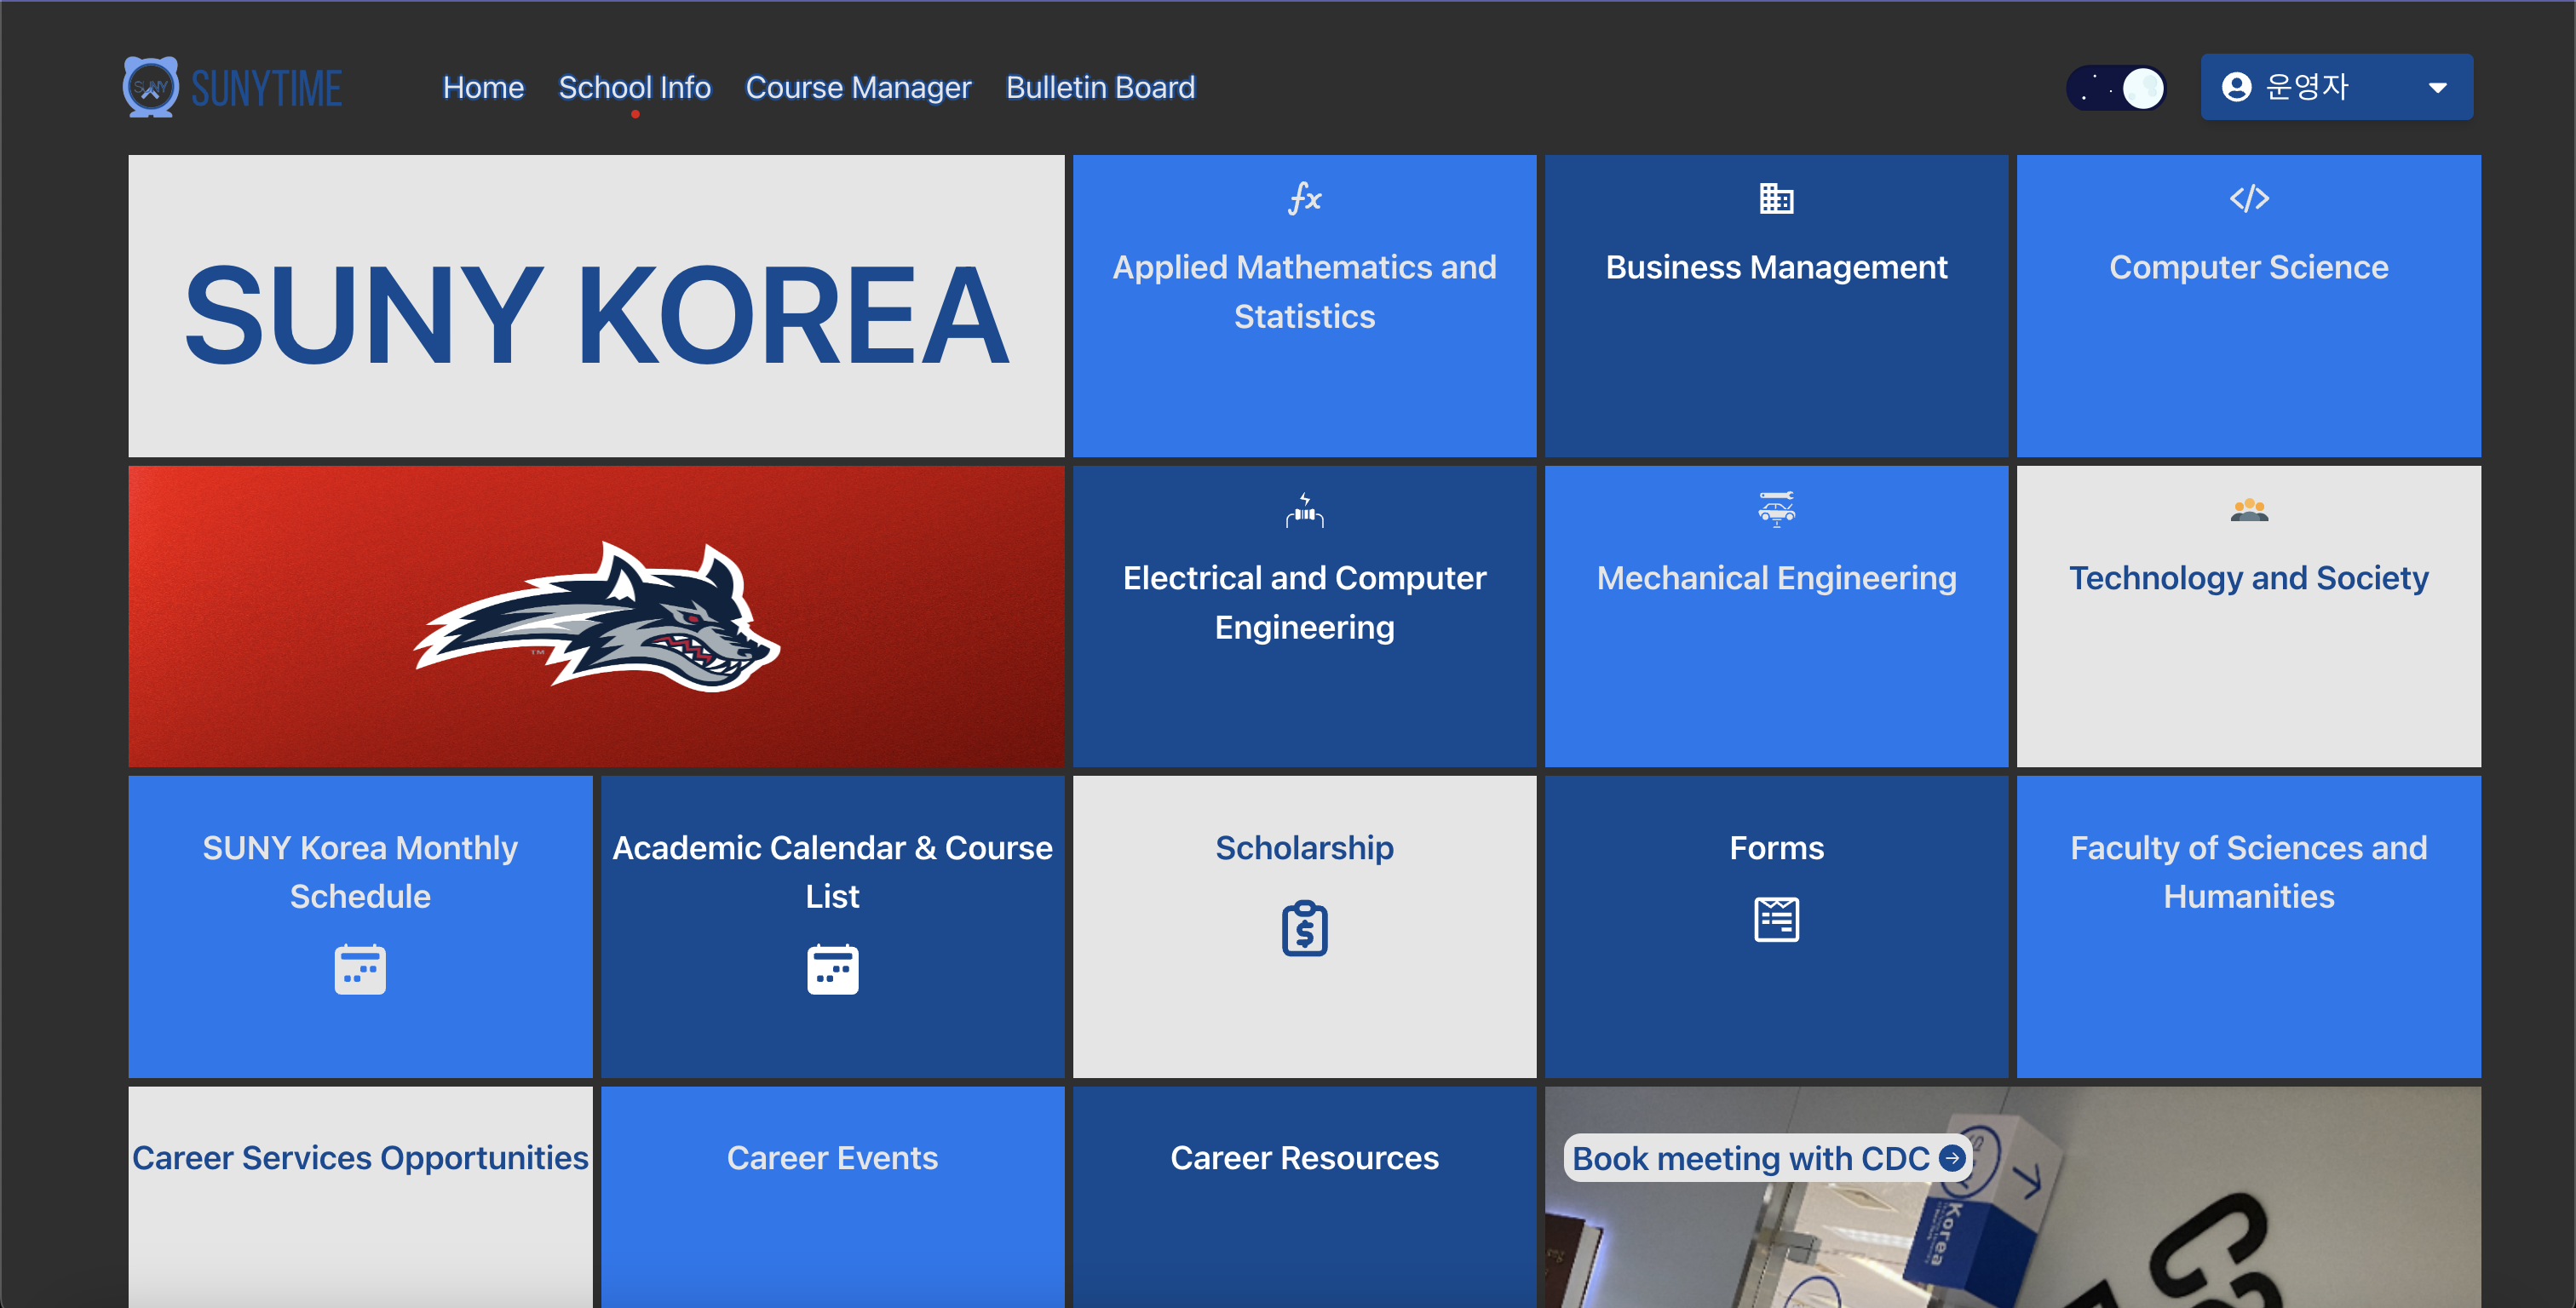
Task: Click the Forms document icon
Action: pyautogui.click(x=1776, y=920)
